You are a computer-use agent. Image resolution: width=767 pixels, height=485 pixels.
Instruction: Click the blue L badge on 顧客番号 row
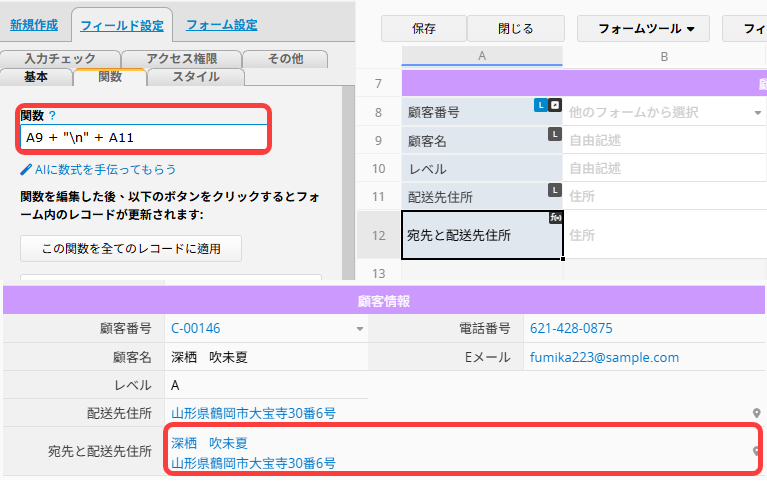tap(540, 104)
